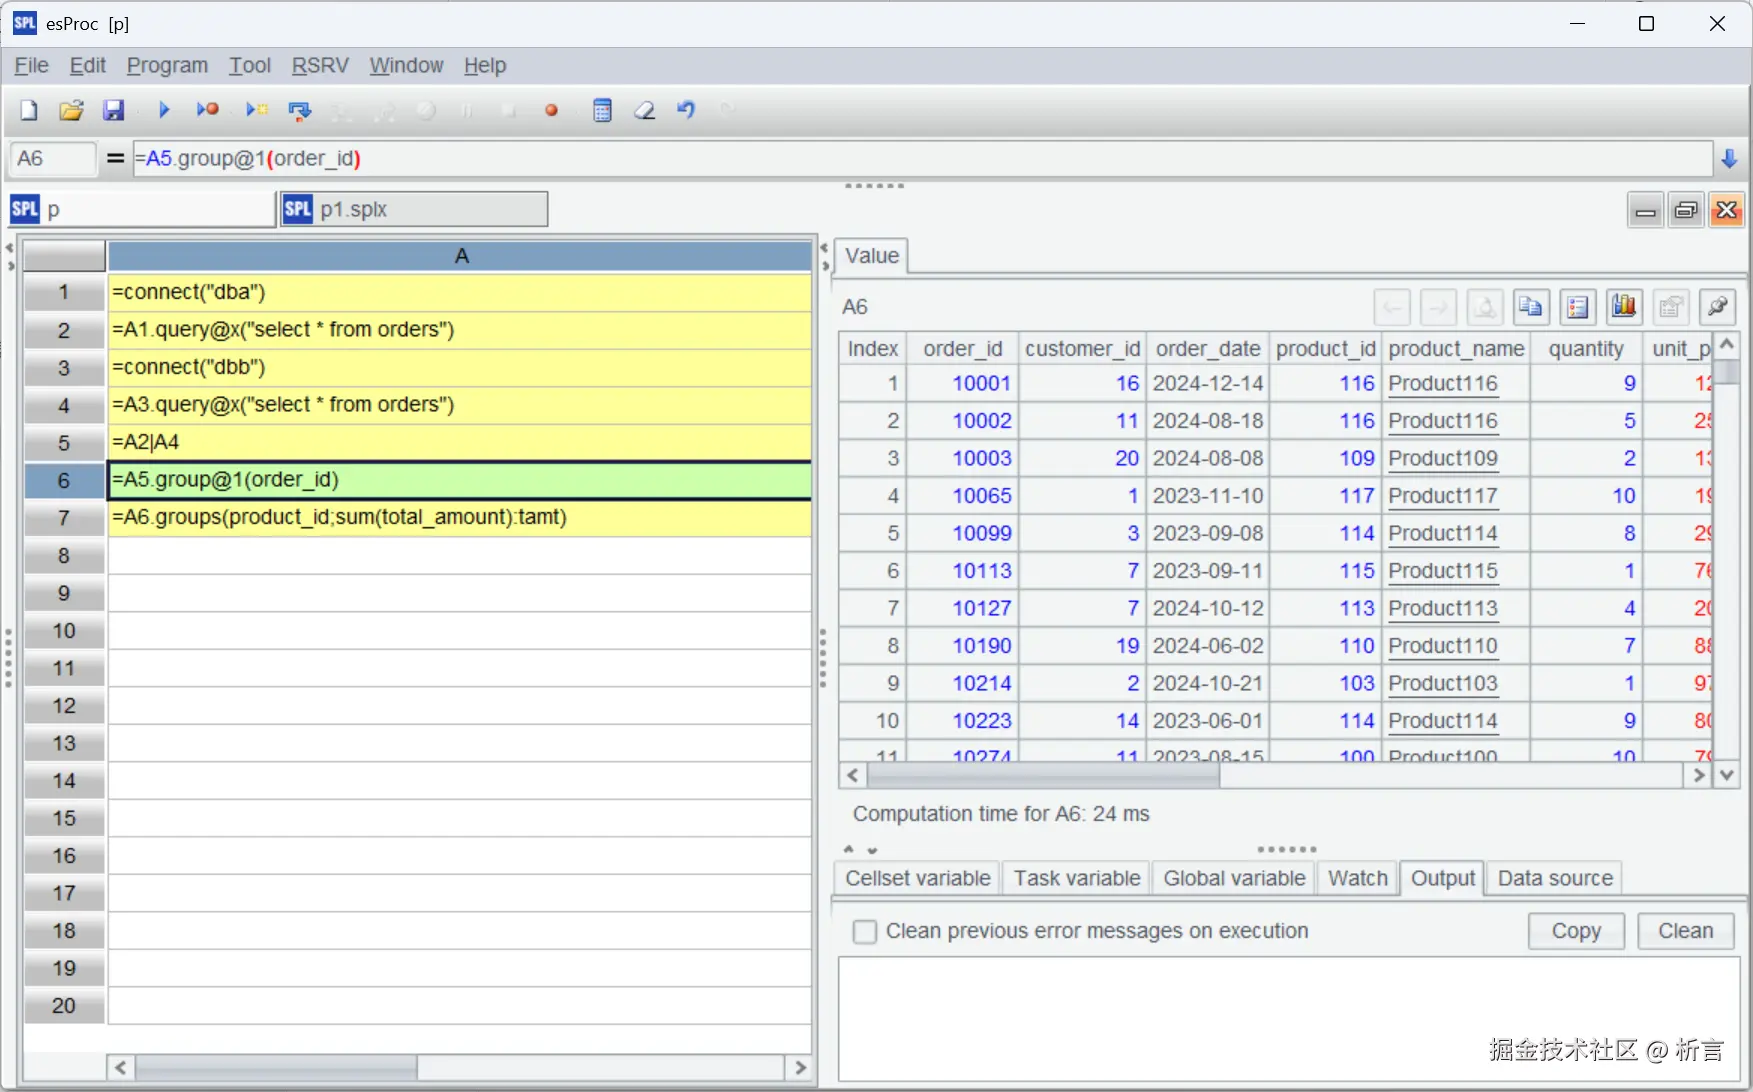The height and width of the screenshot is (1092, 1753).
Task: Click the up arrow of result vertical scrollbar
Action: pos(1726,345)
